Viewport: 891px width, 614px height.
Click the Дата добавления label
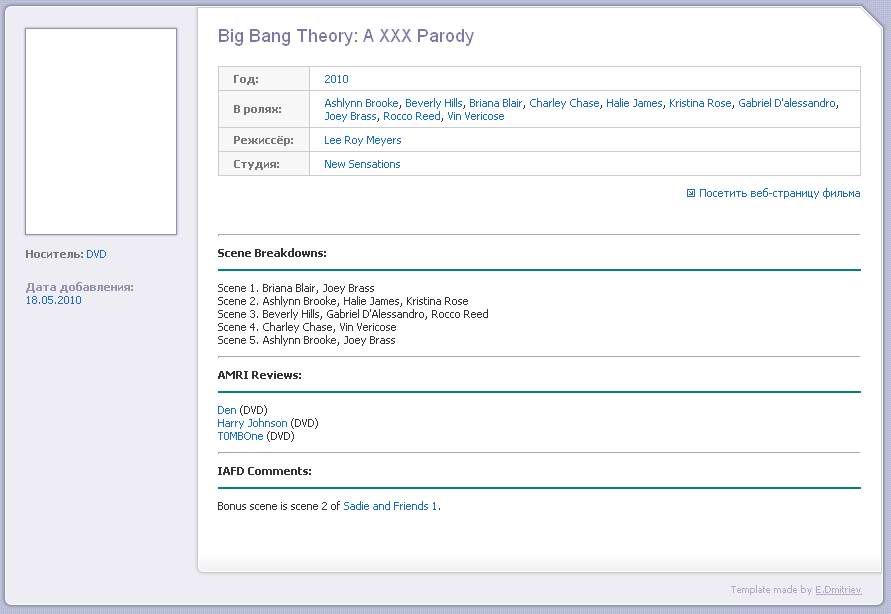tap(80, 287)
